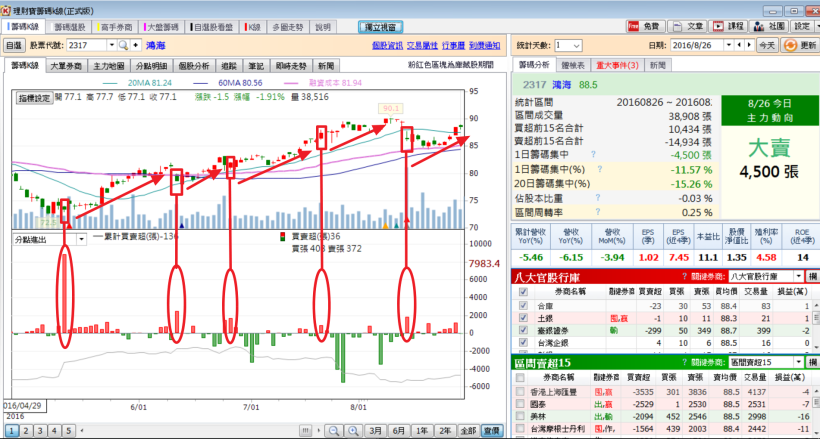Open the 設定 settings dropdown arrow
820x439 pixels.
coord(815,26)
